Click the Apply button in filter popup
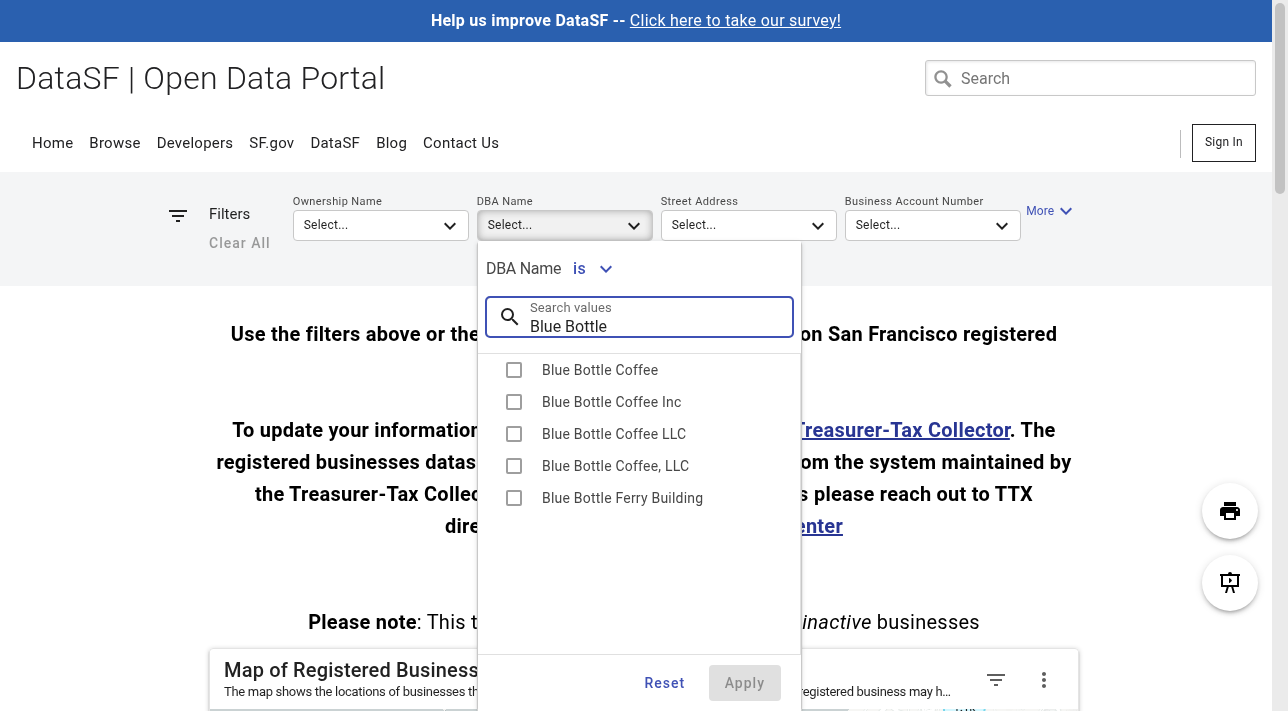 (744, 683)
